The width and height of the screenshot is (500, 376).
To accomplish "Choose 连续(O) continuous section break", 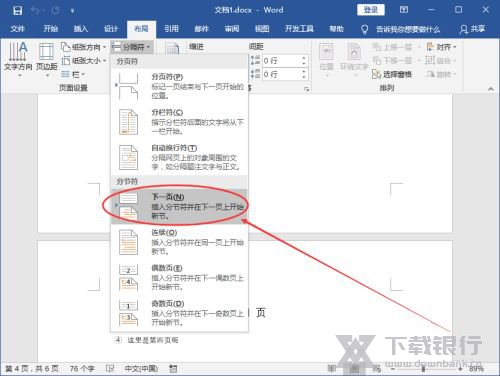I will coord(179,241).
